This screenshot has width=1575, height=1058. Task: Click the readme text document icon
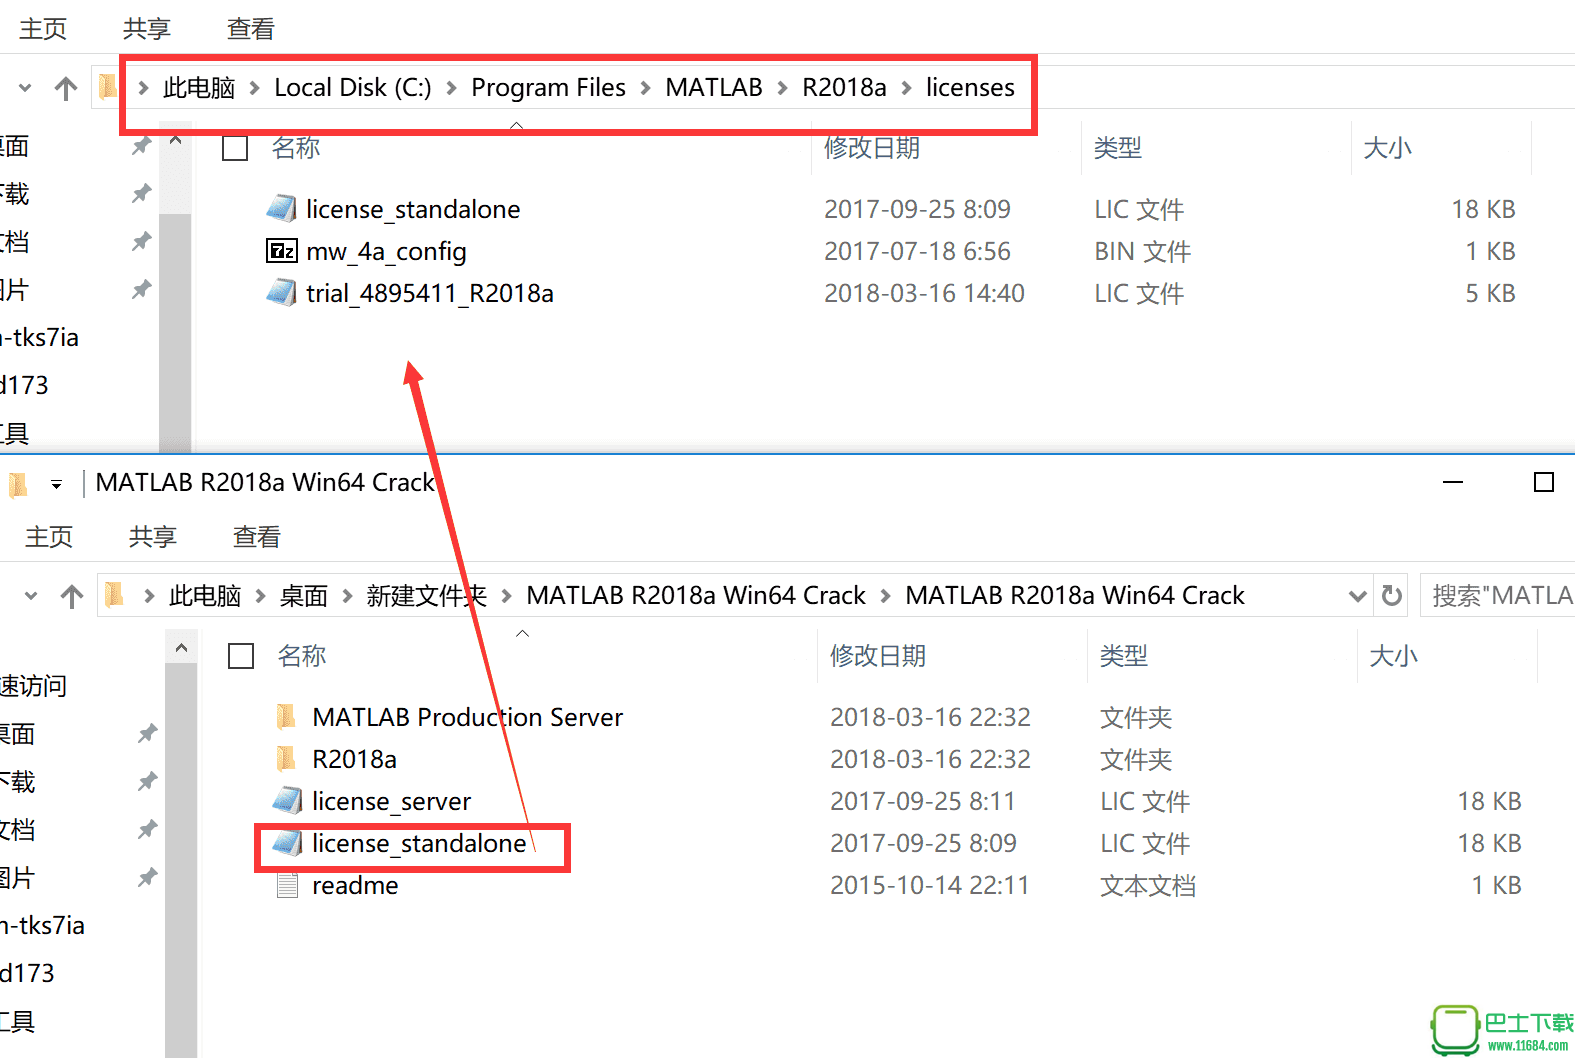287,885
